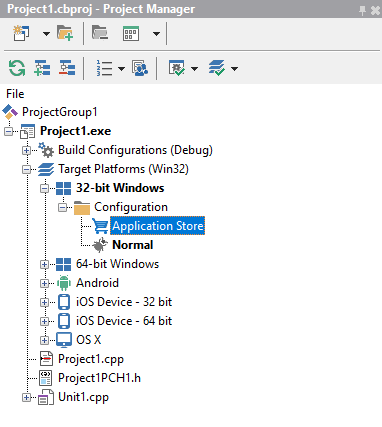Screen dimensions: 382x427
Task: Click the Project1.cpp file icon
Action: click(46, 359)
